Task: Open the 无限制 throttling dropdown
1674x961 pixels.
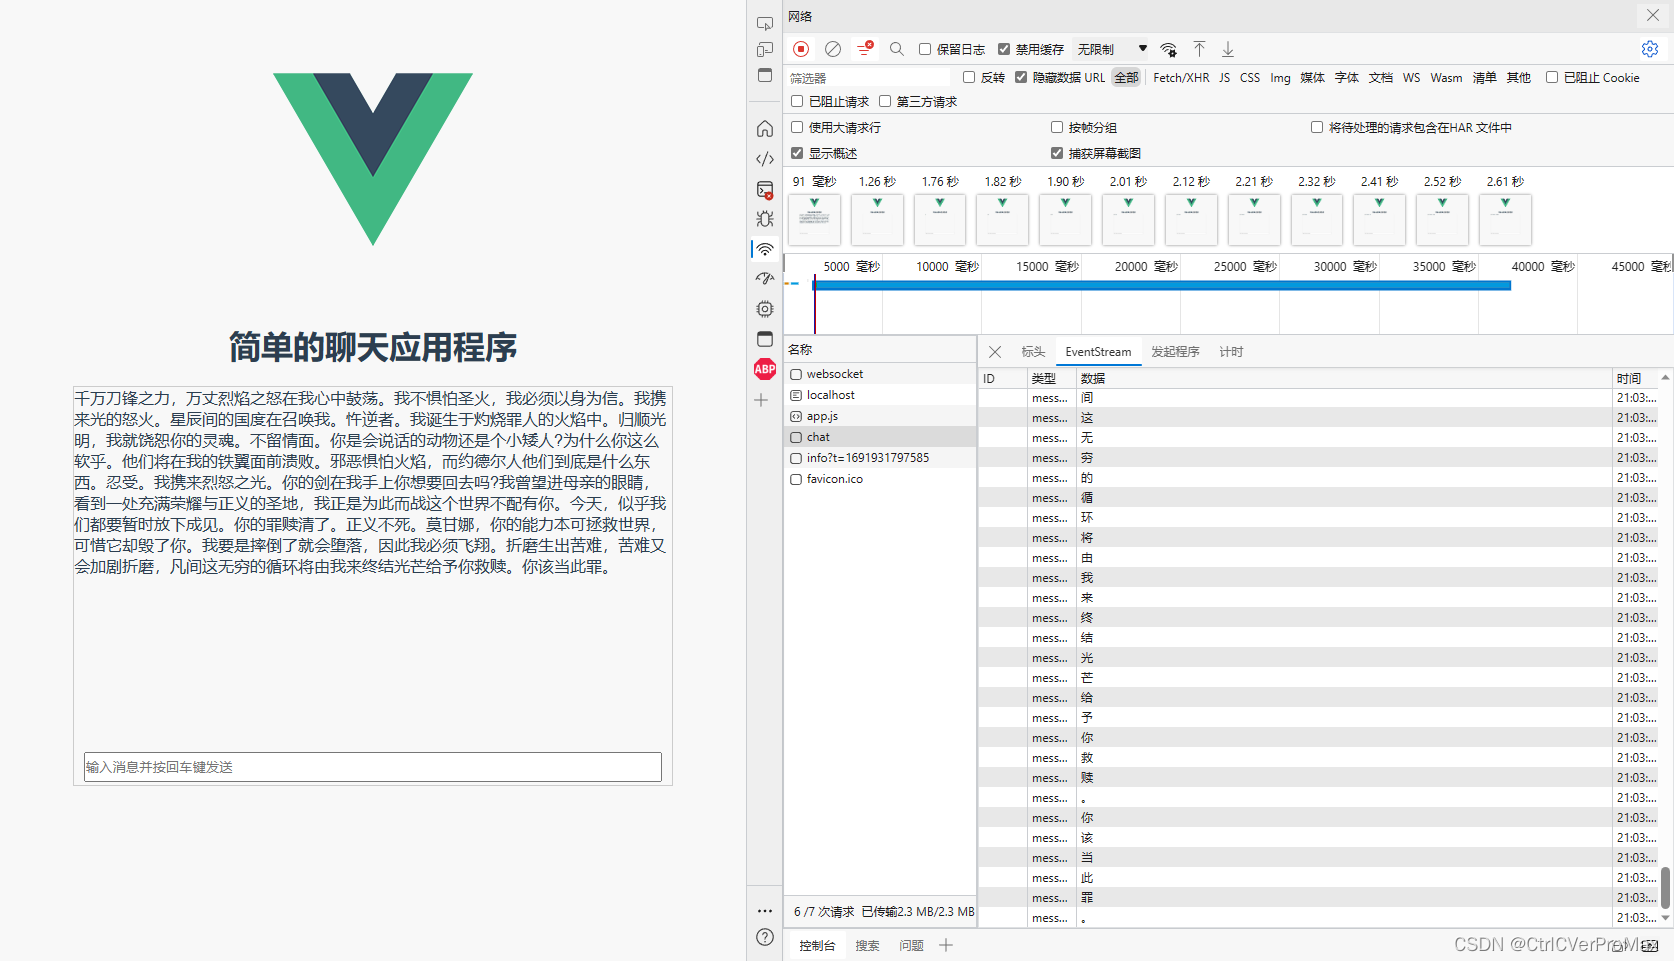Action: [1112, 49]
